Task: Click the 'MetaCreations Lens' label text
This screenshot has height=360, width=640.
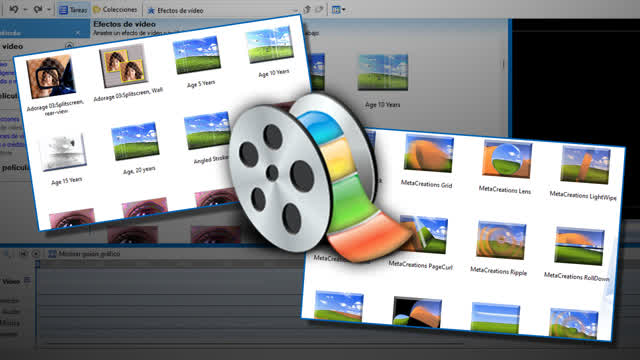Action: point(505,189)
